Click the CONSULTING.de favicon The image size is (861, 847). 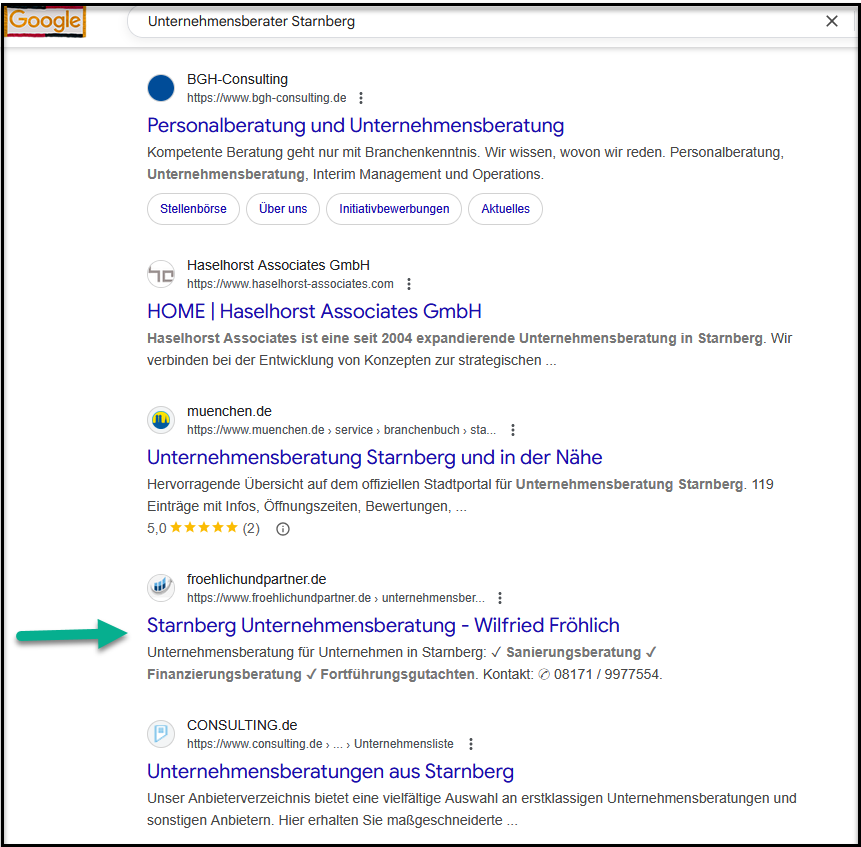click(161, 734)
